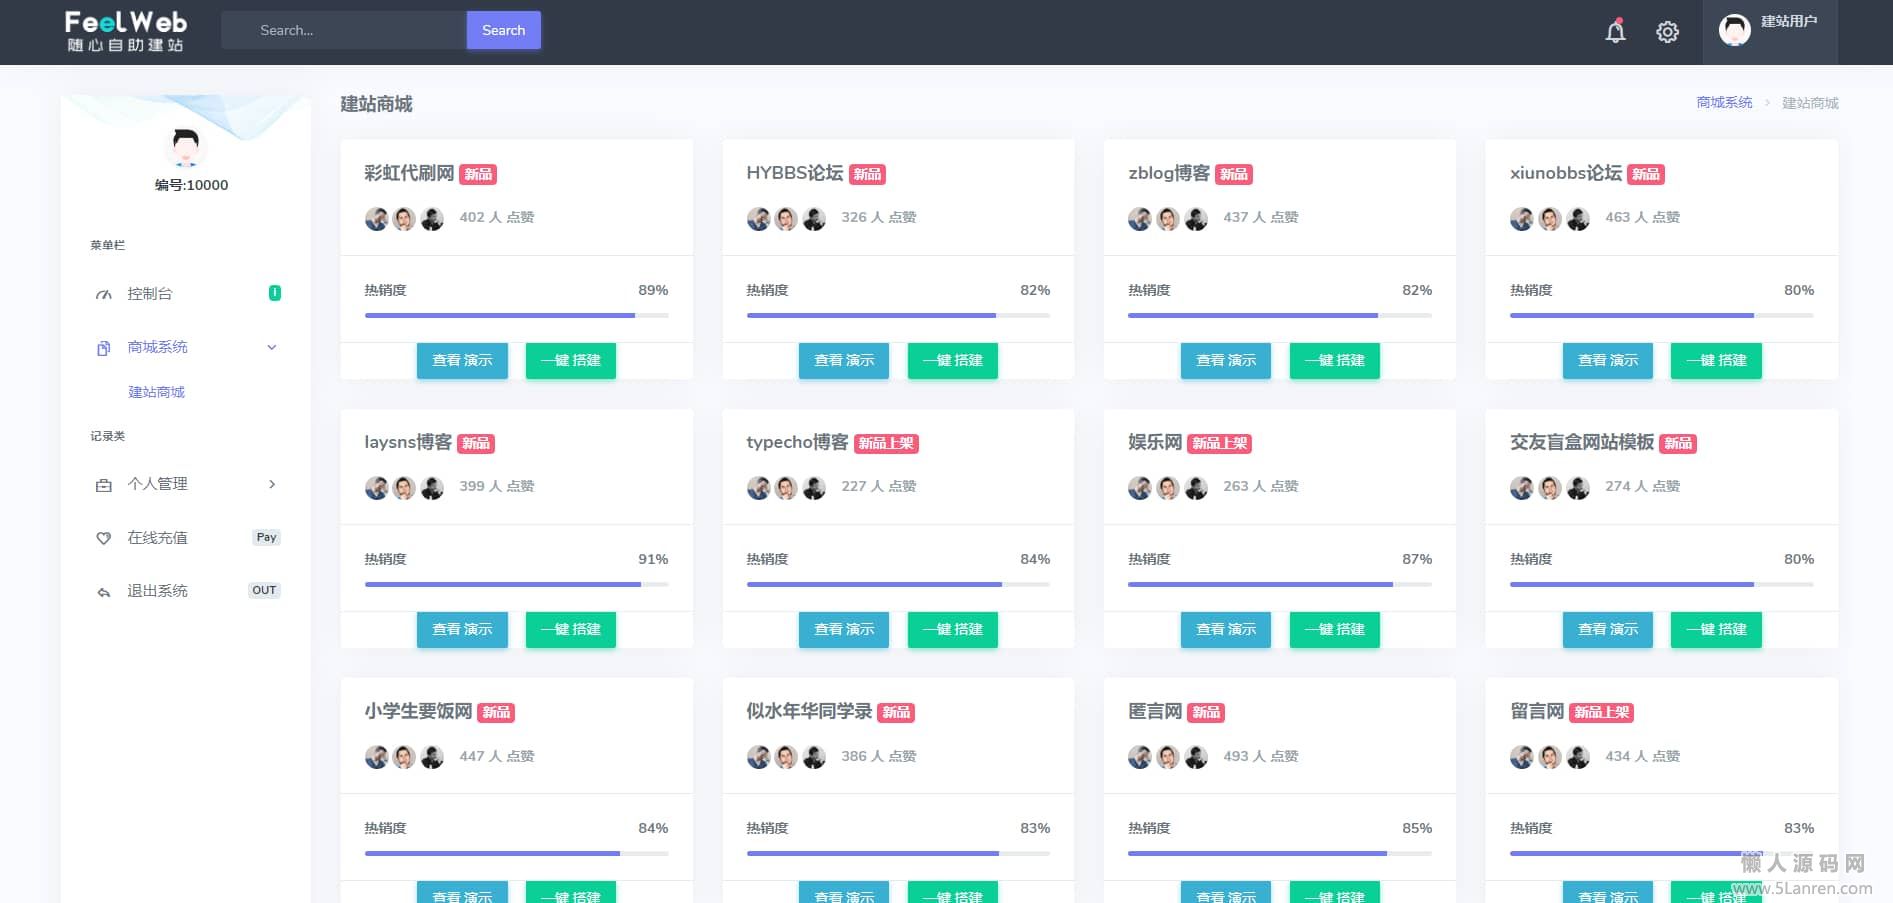Click first liker avatar on 彩虹代刷网 card
Screen dimensions: 1893x903
click(376, 219)
